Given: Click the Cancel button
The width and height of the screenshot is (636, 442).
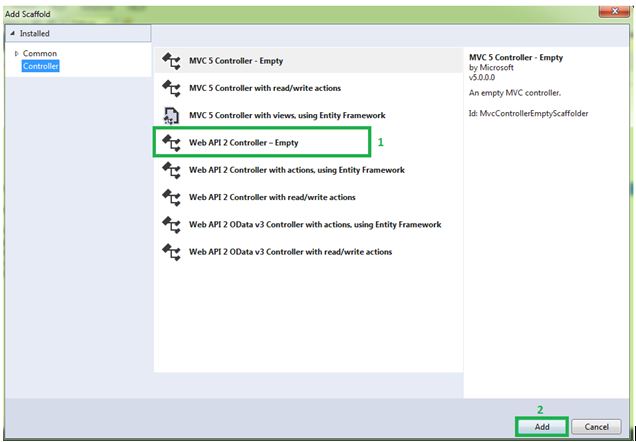Looking at the screenshot, I should [x=596, y=427].
